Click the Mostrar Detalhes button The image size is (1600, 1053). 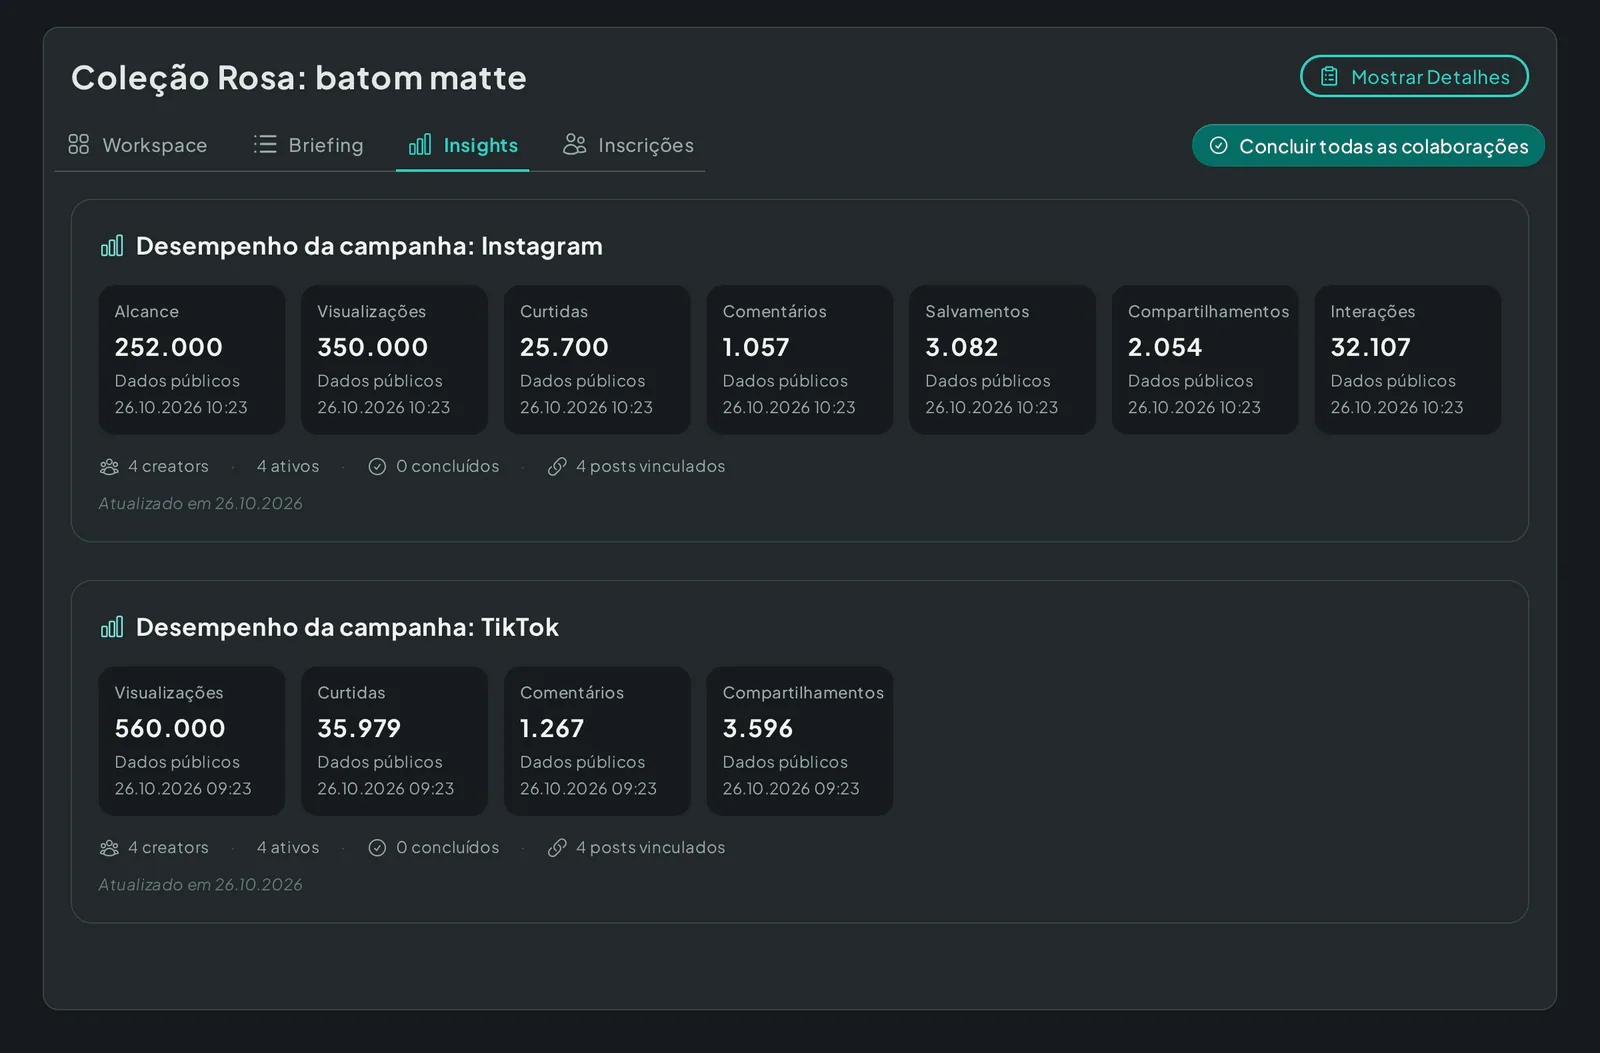pos(1414,77)
